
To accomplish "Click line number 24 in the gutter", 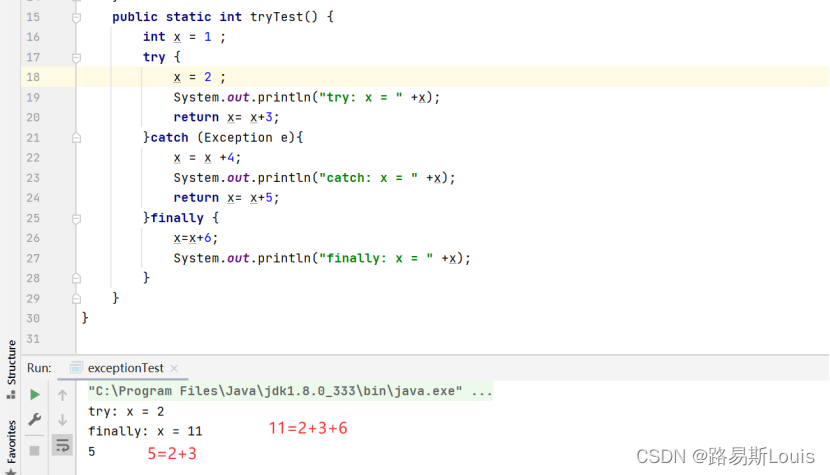I will (x=33, y=198).
